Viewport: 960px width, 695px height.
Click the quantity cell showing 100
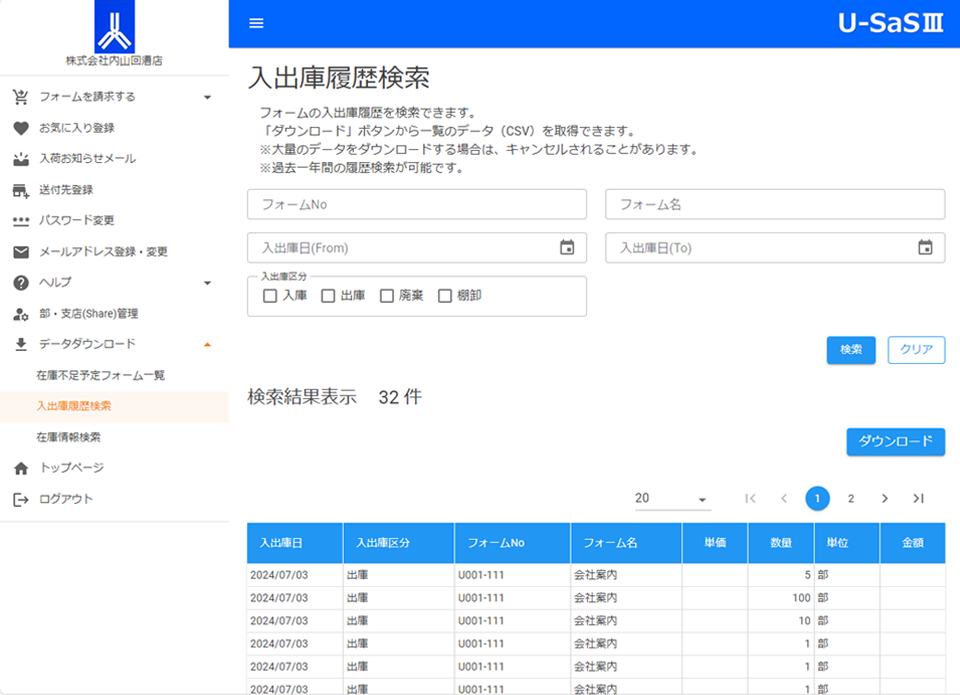pos(781,598)
